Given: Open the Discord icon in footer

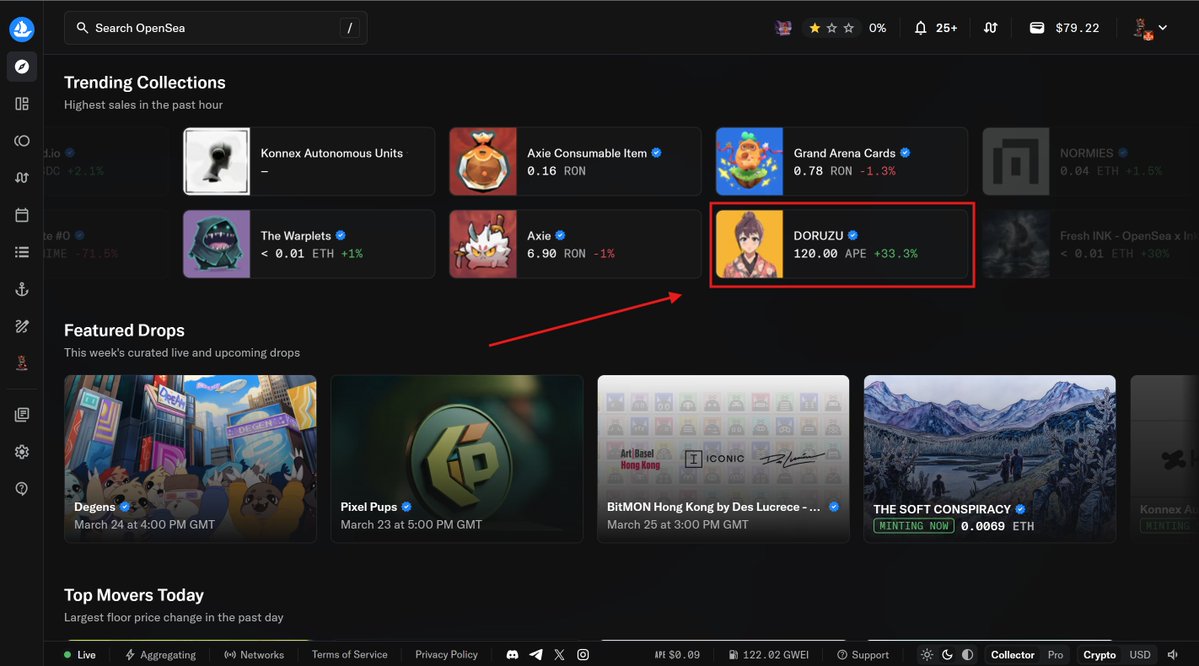Looking at the screenshot, I should [512, 655].
